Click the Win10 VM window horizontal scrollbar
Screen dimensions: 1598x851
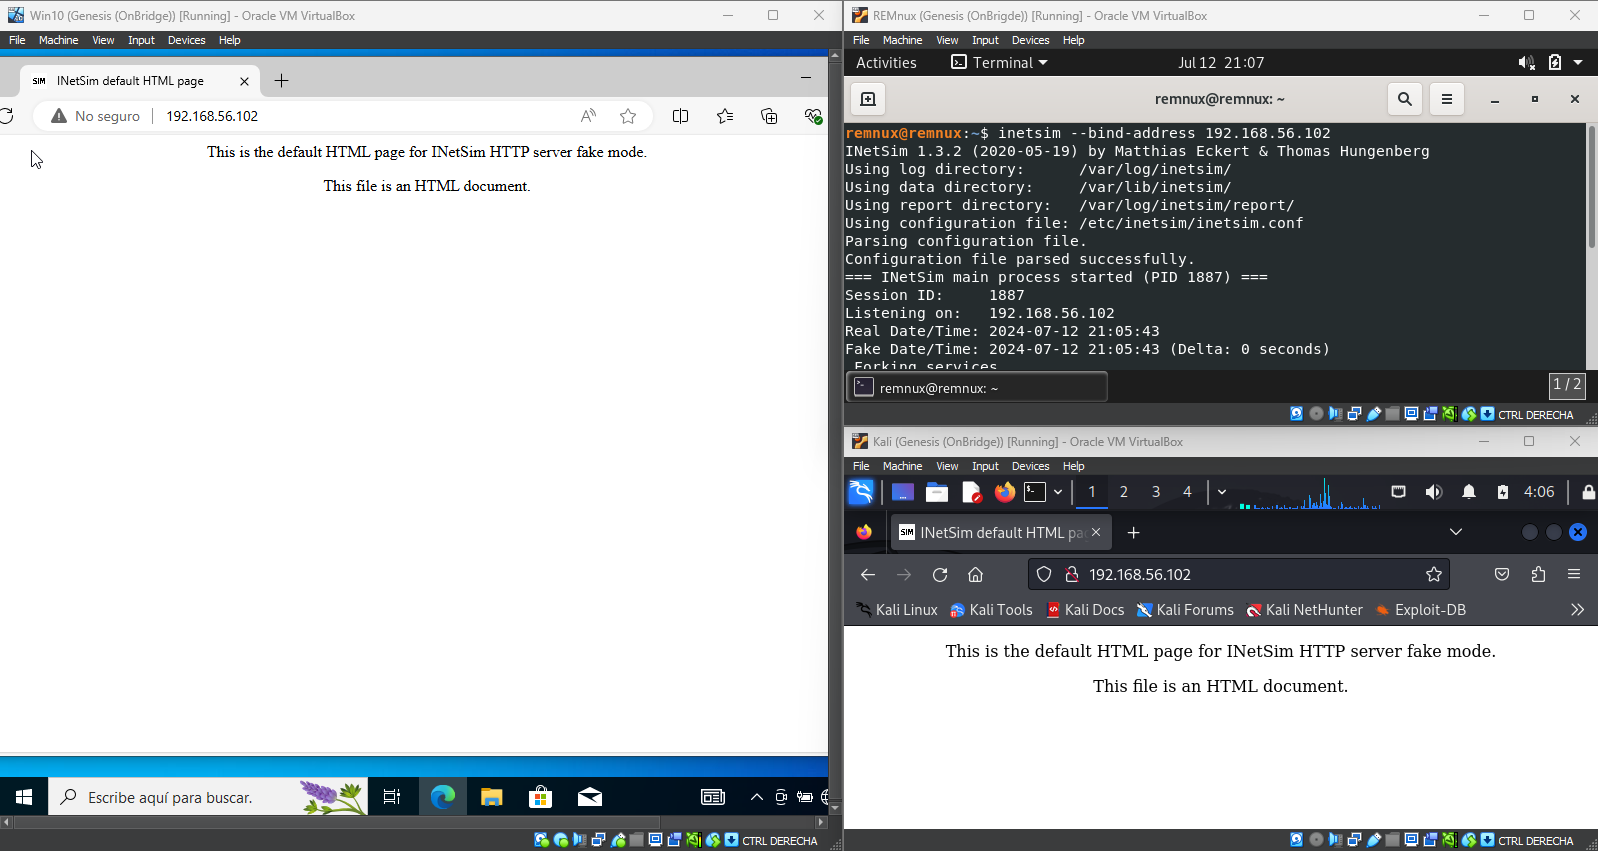pyautogui.click(x=414, y=822)
